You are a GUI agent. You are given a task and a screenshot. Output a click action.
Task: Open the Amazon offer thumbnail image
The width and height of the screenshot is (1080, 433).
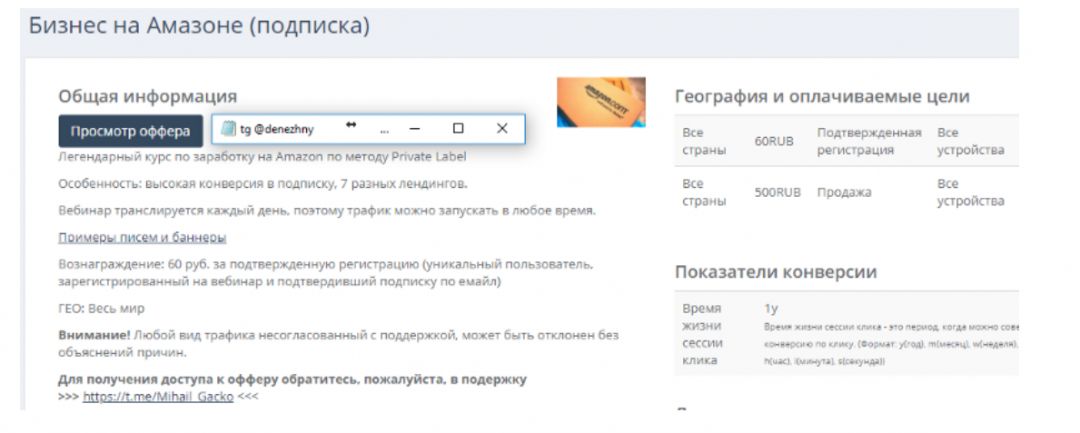pyautogui.click(x=601, y=102)
